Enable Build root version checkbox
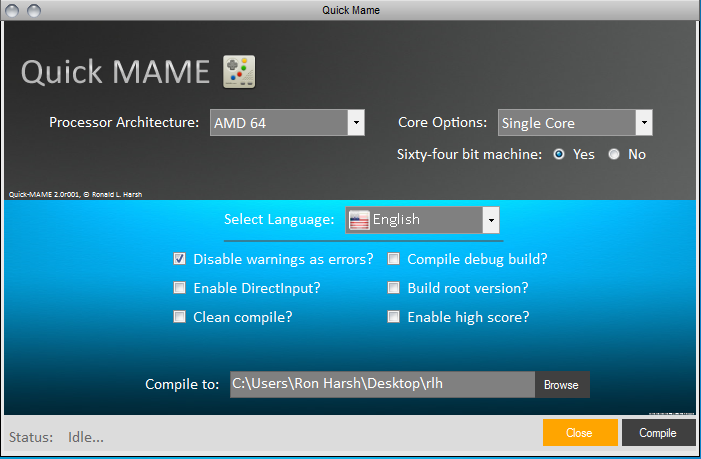 pos(393,287)
